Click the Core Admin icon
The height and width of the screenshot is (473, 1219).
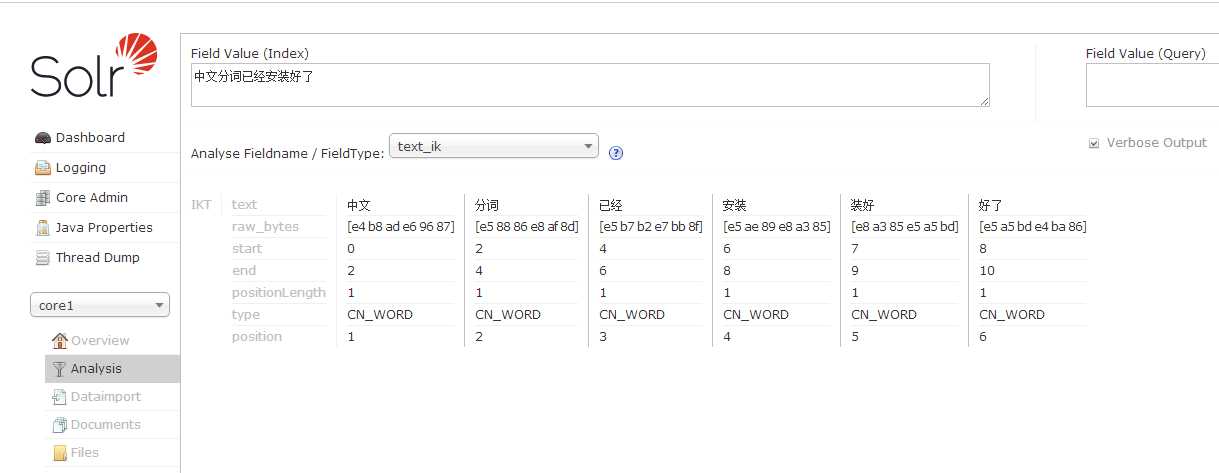(x=42, y=198)
